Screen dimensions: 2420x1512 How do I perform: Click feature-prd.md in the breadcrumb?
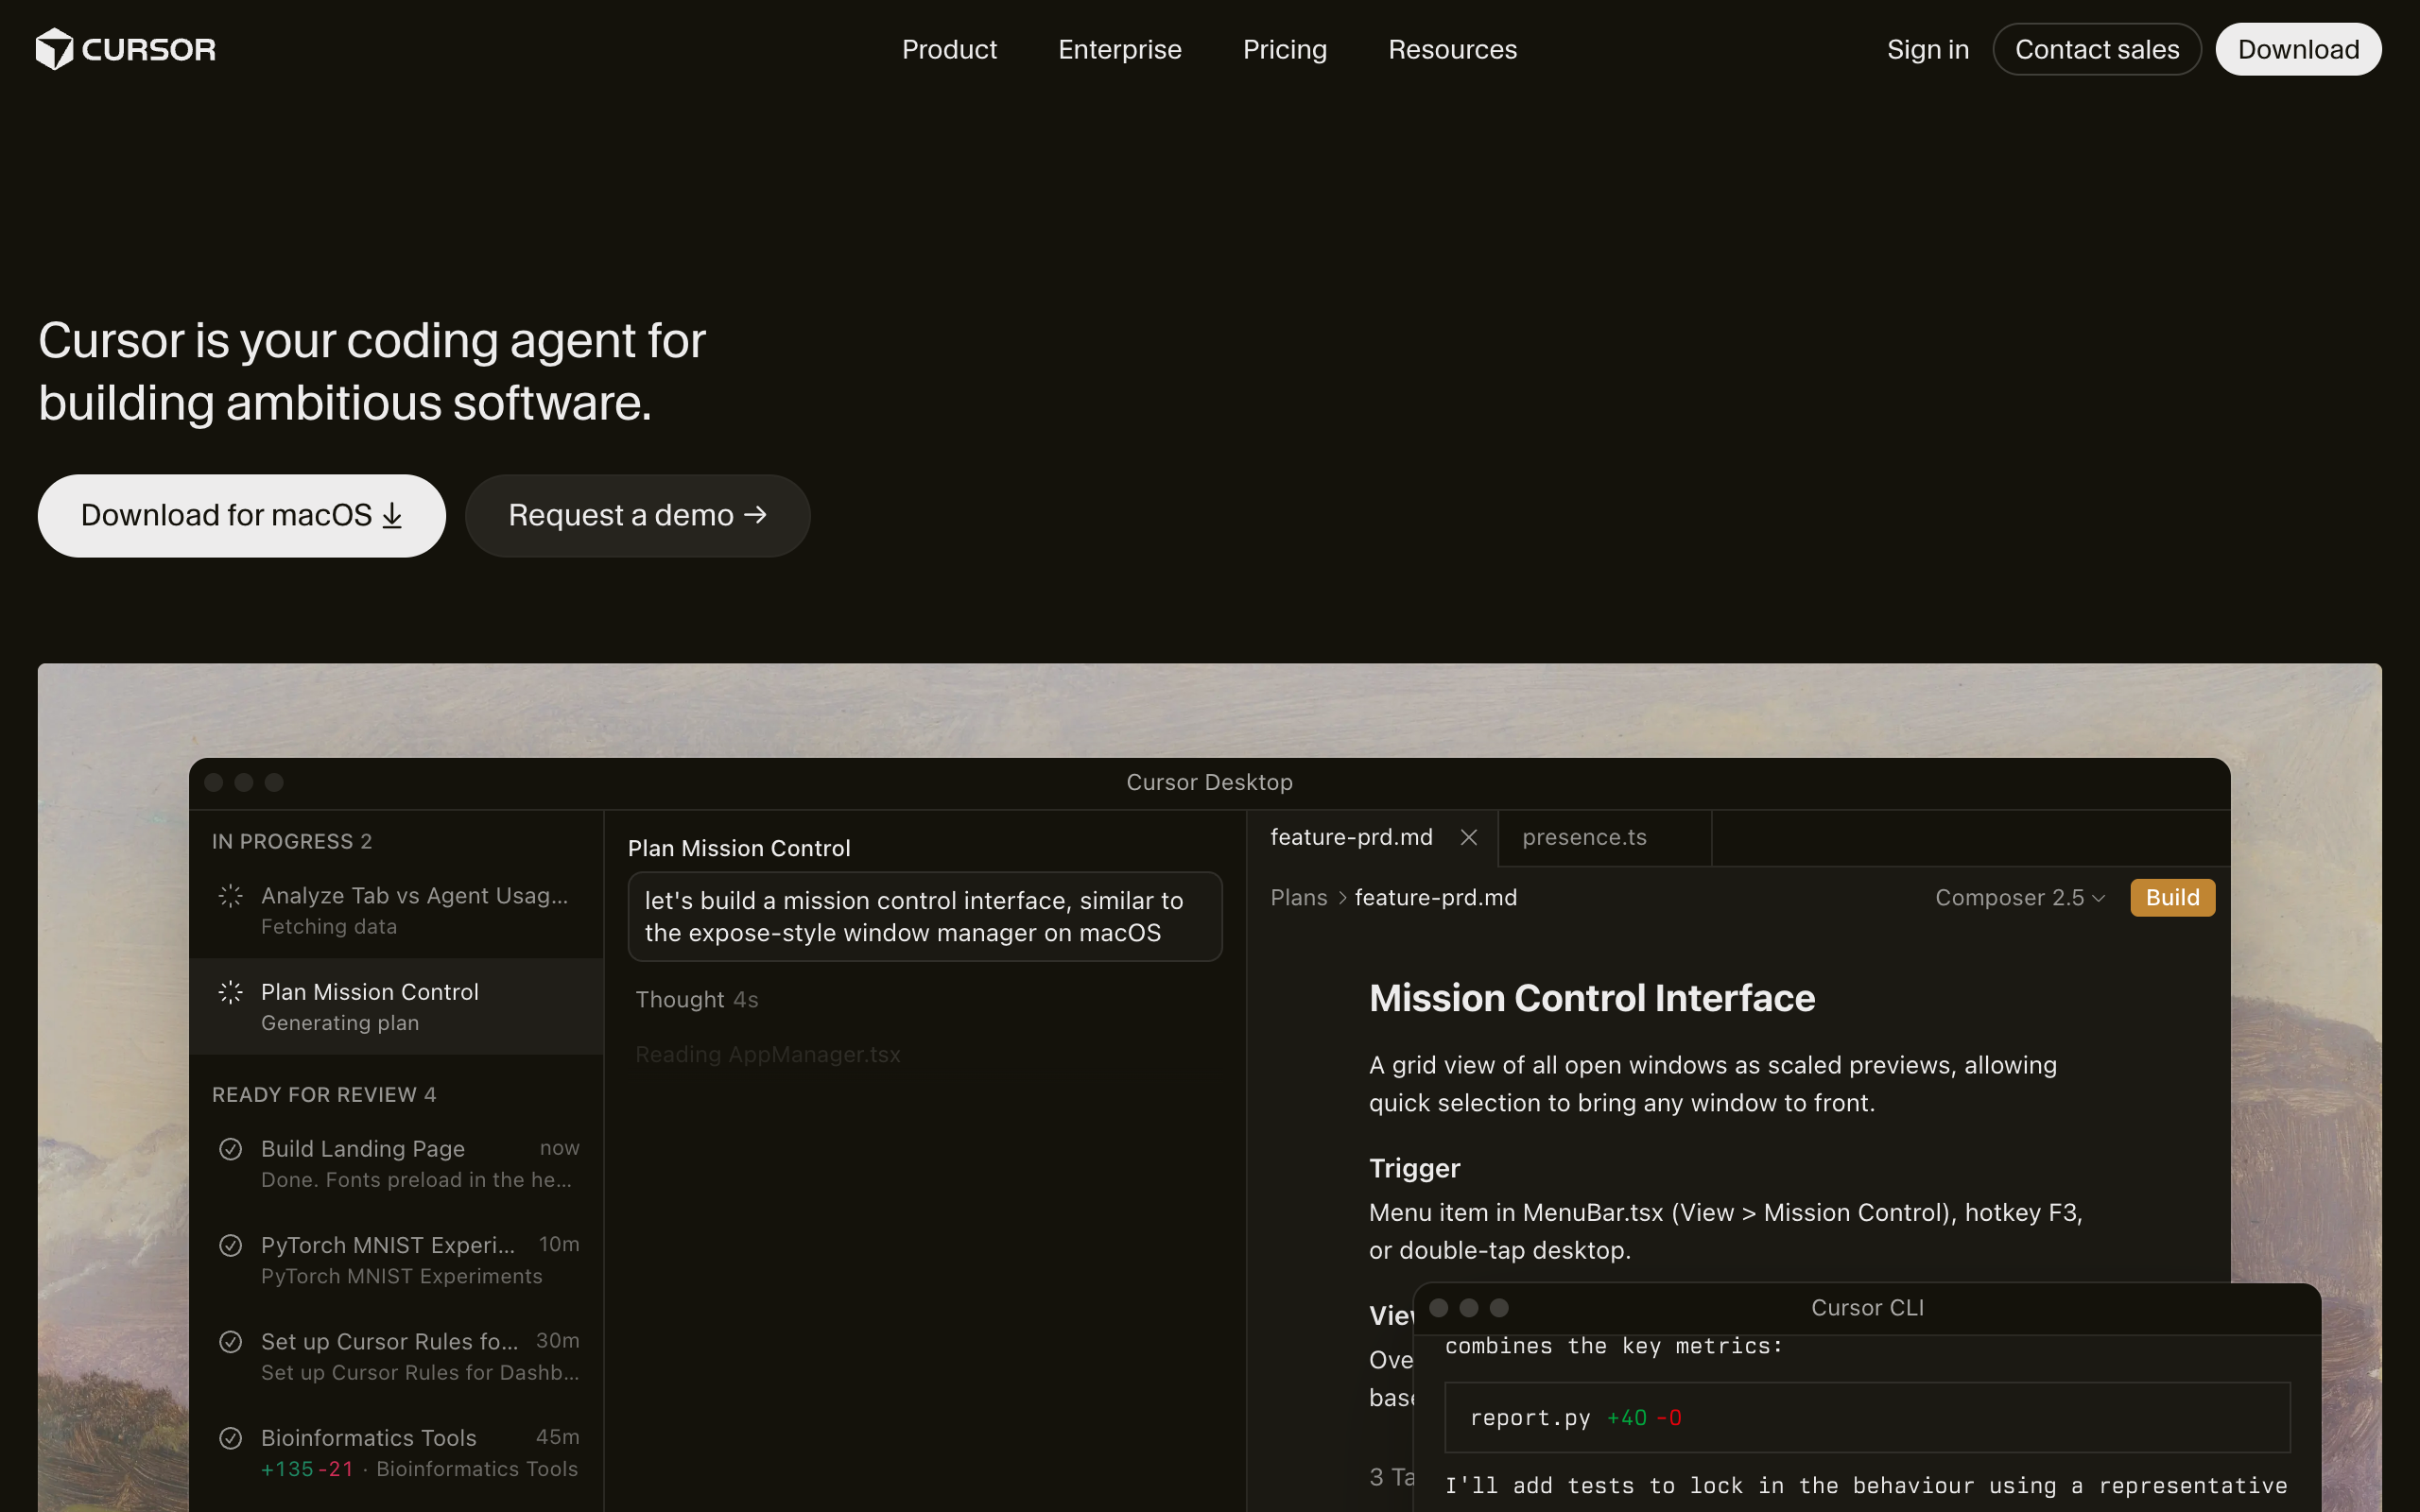point(1435,897)
